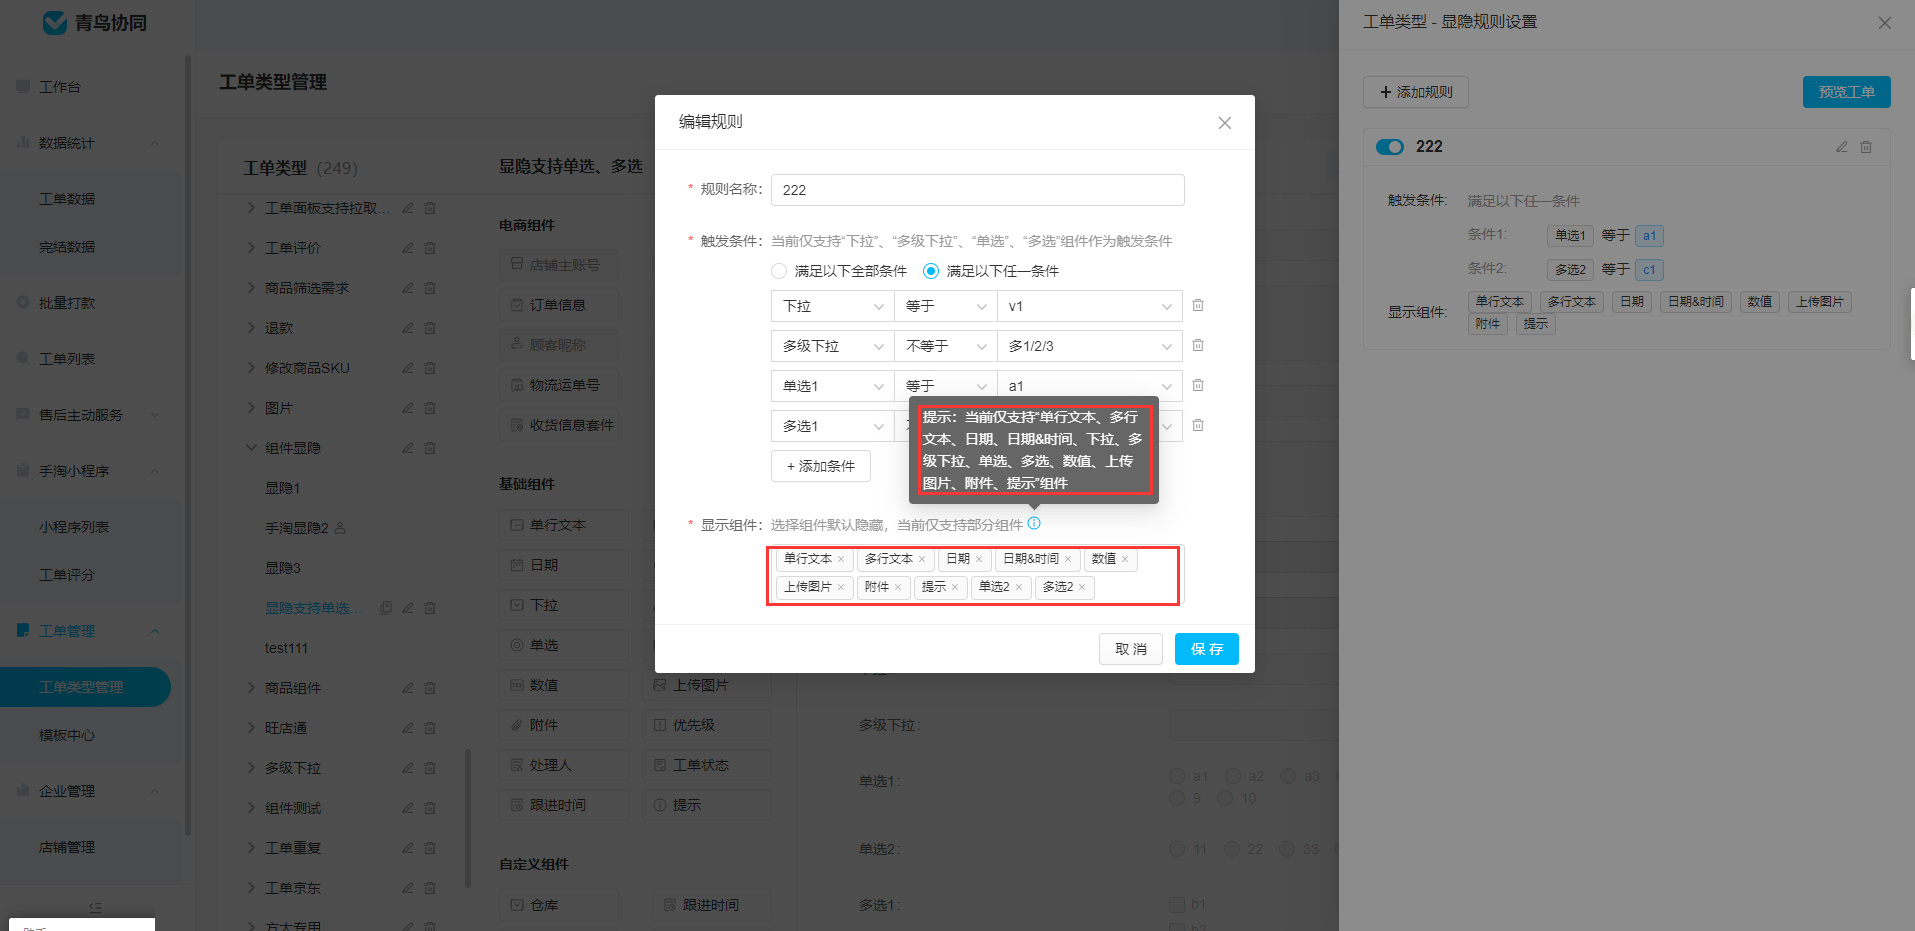
Task: Click delete icon for 退款 type
Action: (430, 328)
